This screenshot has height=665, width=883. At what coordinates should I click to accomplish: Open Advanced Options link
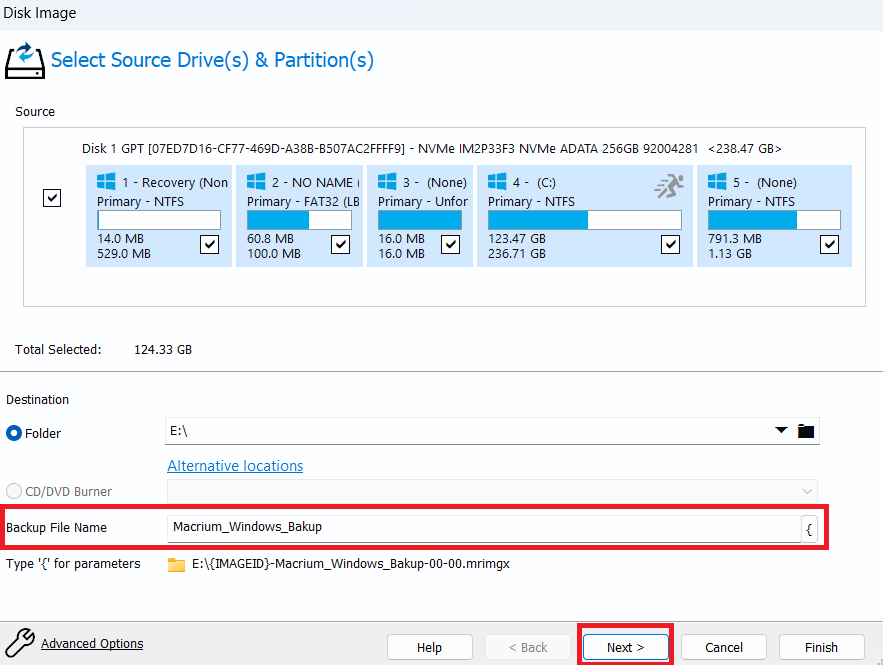click(x=92, y=643)
